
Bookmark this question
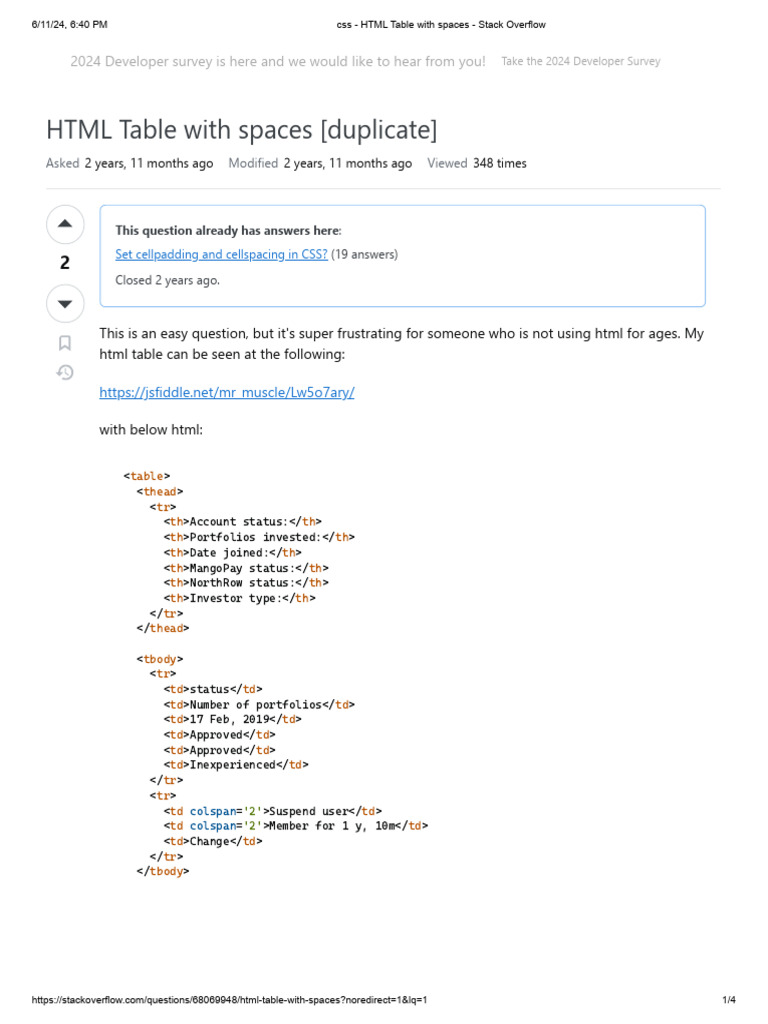(x=65, y=343)
